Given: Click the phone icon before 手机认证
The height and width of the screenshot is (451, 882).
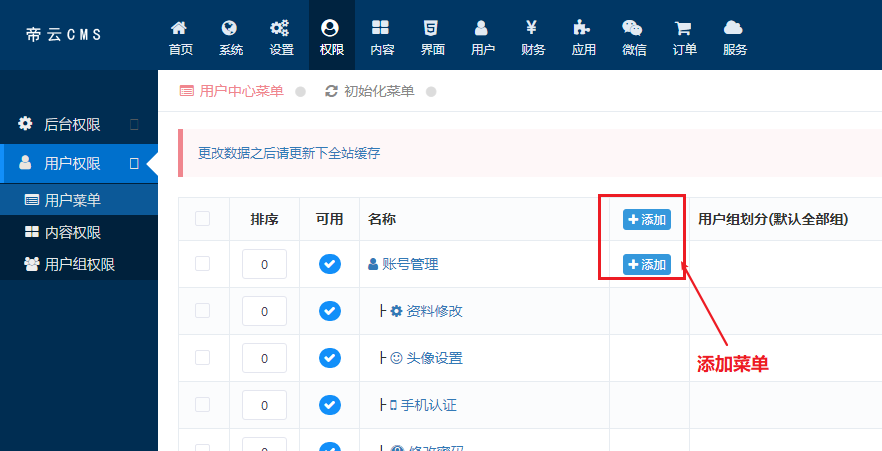Looking at the screenshot, I should coord(394,404).
